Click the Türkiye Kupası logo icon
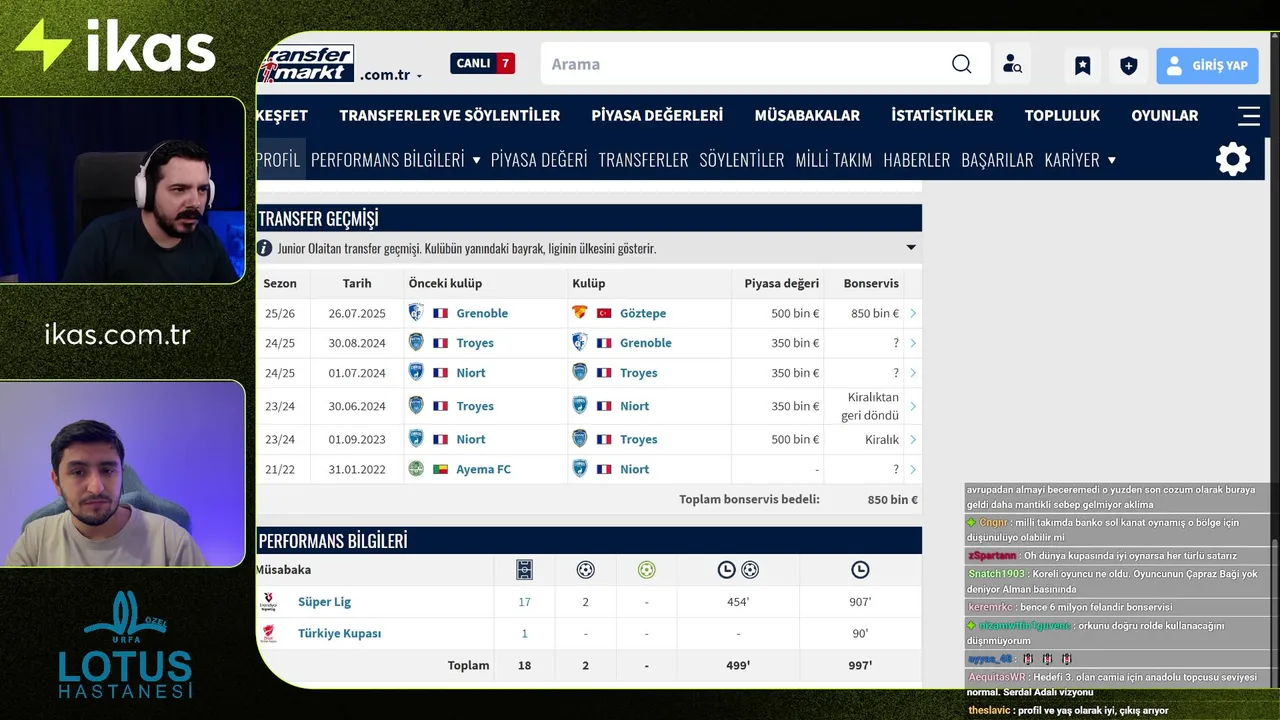Viewport: 1280px width, 720px height. (268, 633)
